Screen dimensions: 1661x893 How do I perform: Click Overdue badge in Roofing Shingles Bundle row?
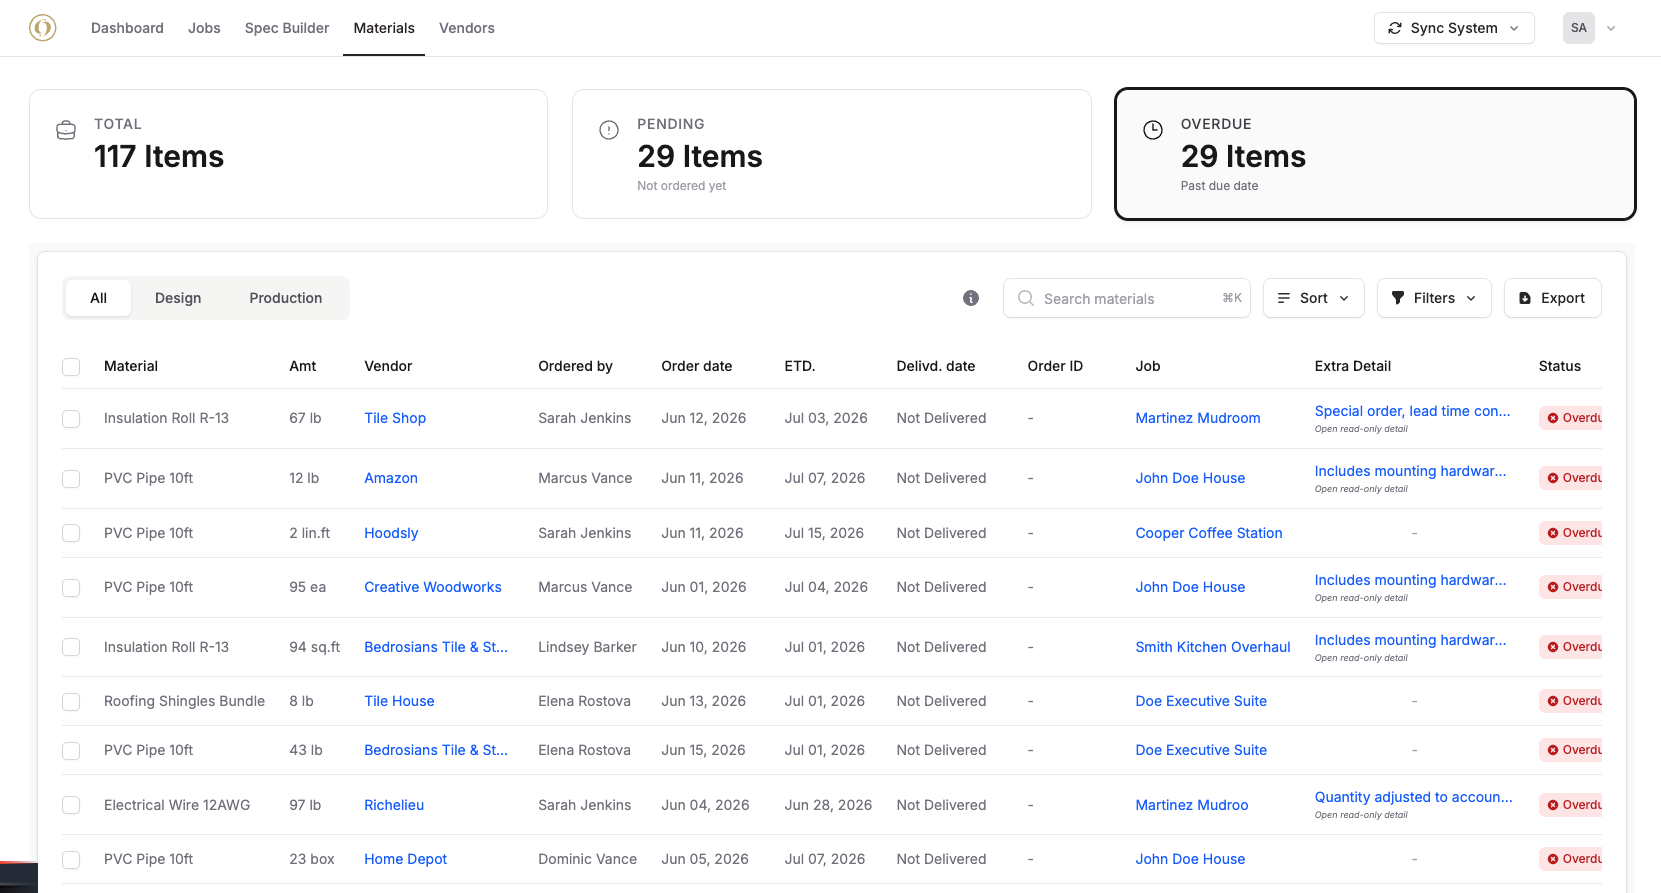[x=1571, y=701]
